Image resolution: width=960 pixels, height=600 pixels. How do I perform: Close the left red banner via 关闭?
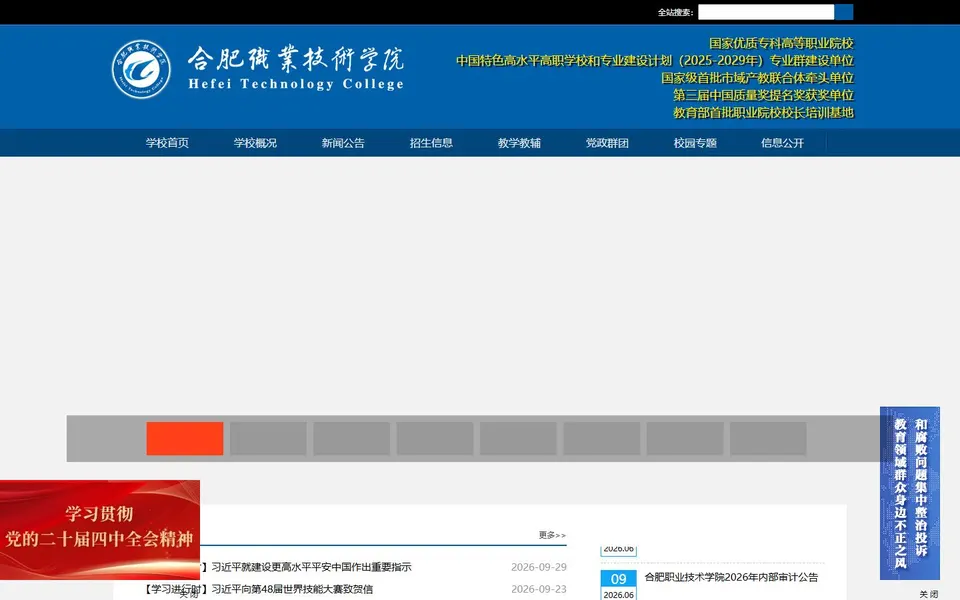tap(189, 594)
